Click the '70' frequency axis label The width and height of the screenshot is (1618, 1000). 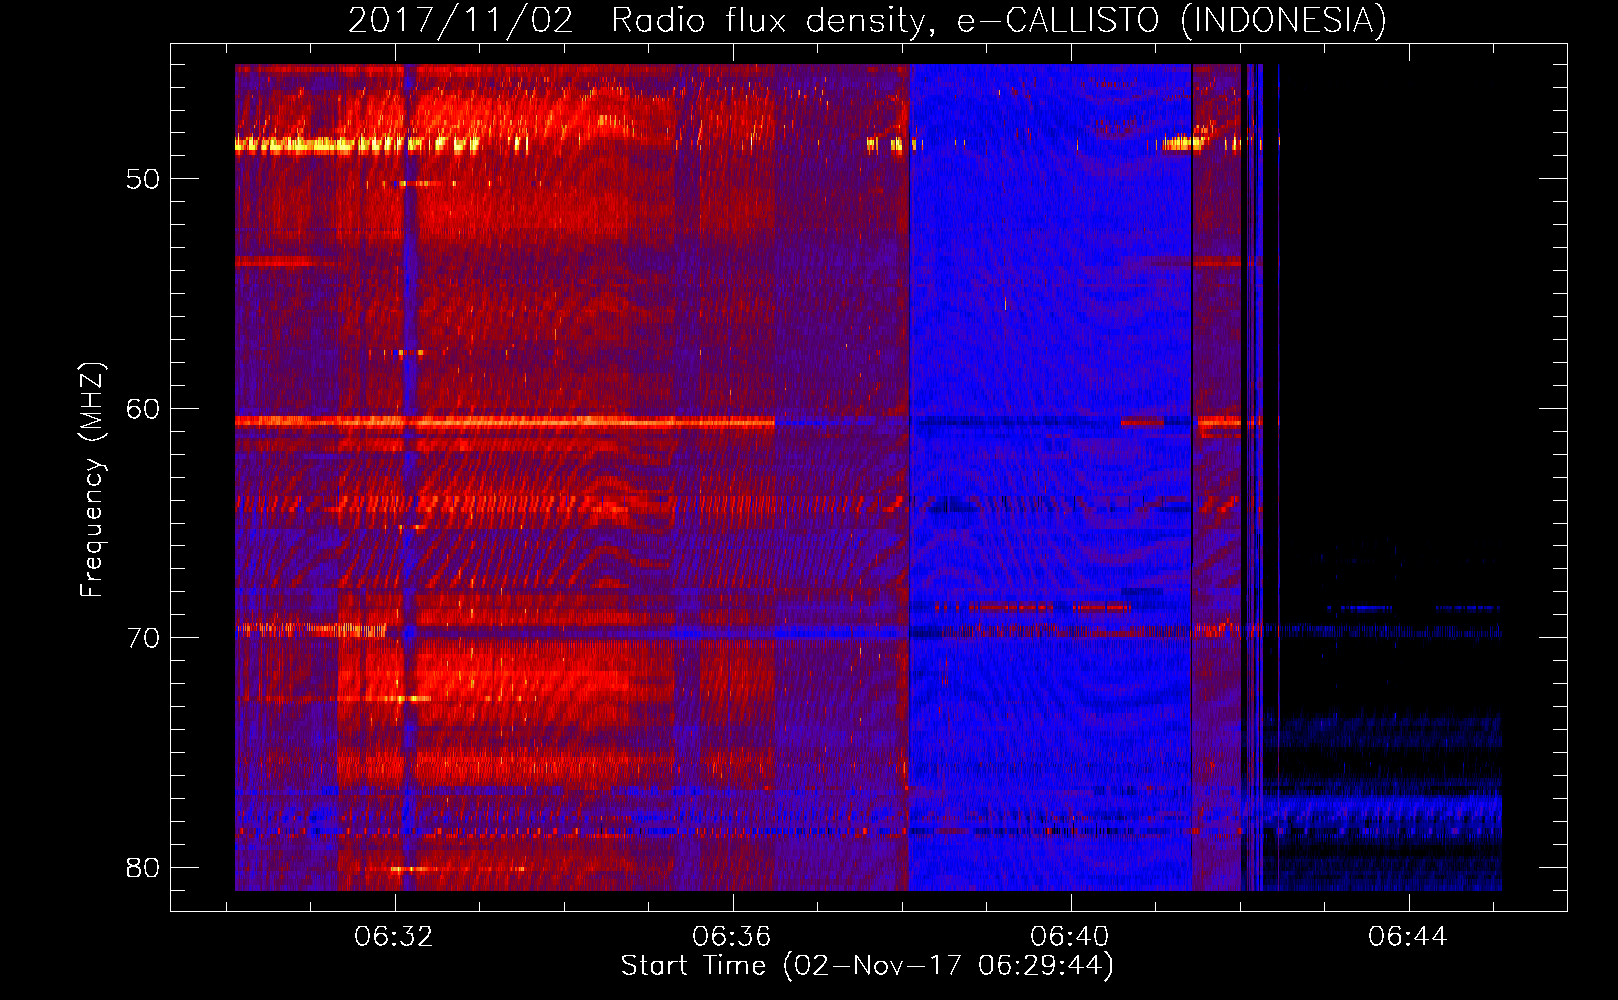pos(143,638)
